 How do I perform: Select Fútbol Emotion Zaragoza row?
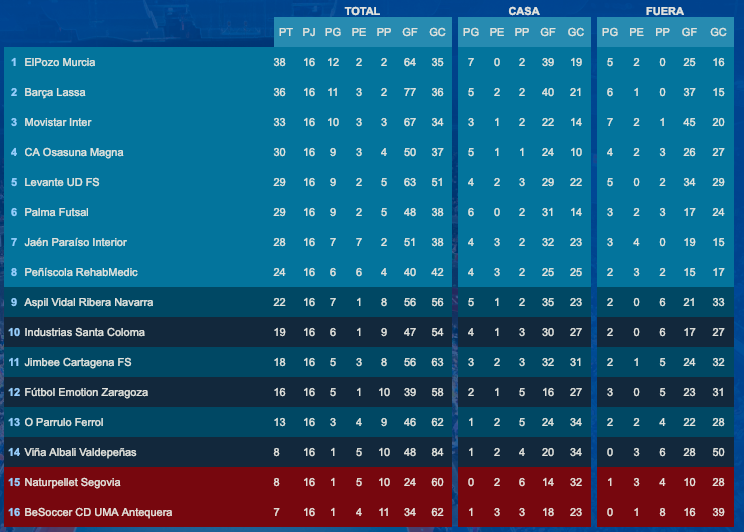point(86,392)
